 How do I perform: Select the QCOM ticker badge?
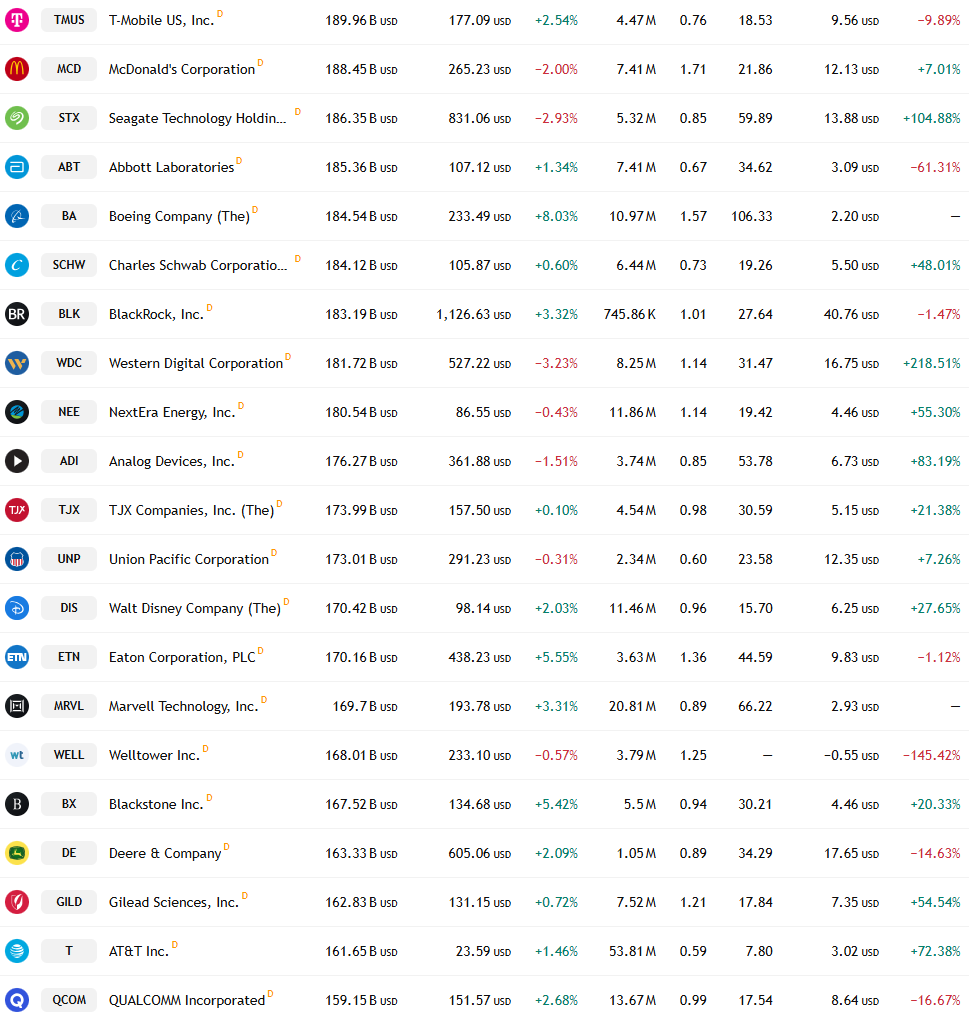(x=69, y=1000)
